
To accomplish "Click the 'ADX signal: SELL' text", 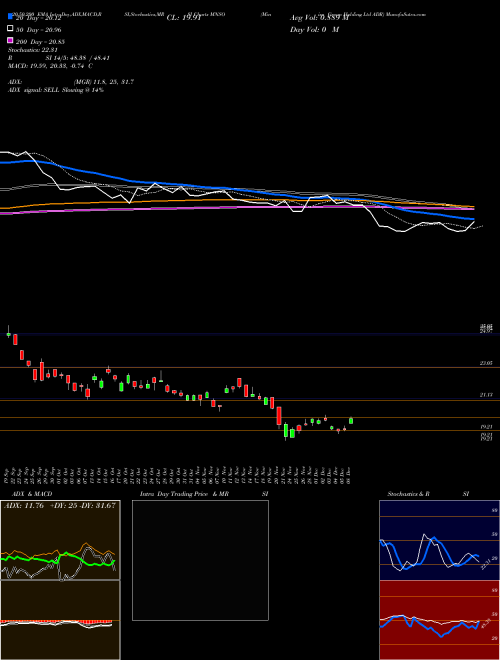I will click(34, 90).
